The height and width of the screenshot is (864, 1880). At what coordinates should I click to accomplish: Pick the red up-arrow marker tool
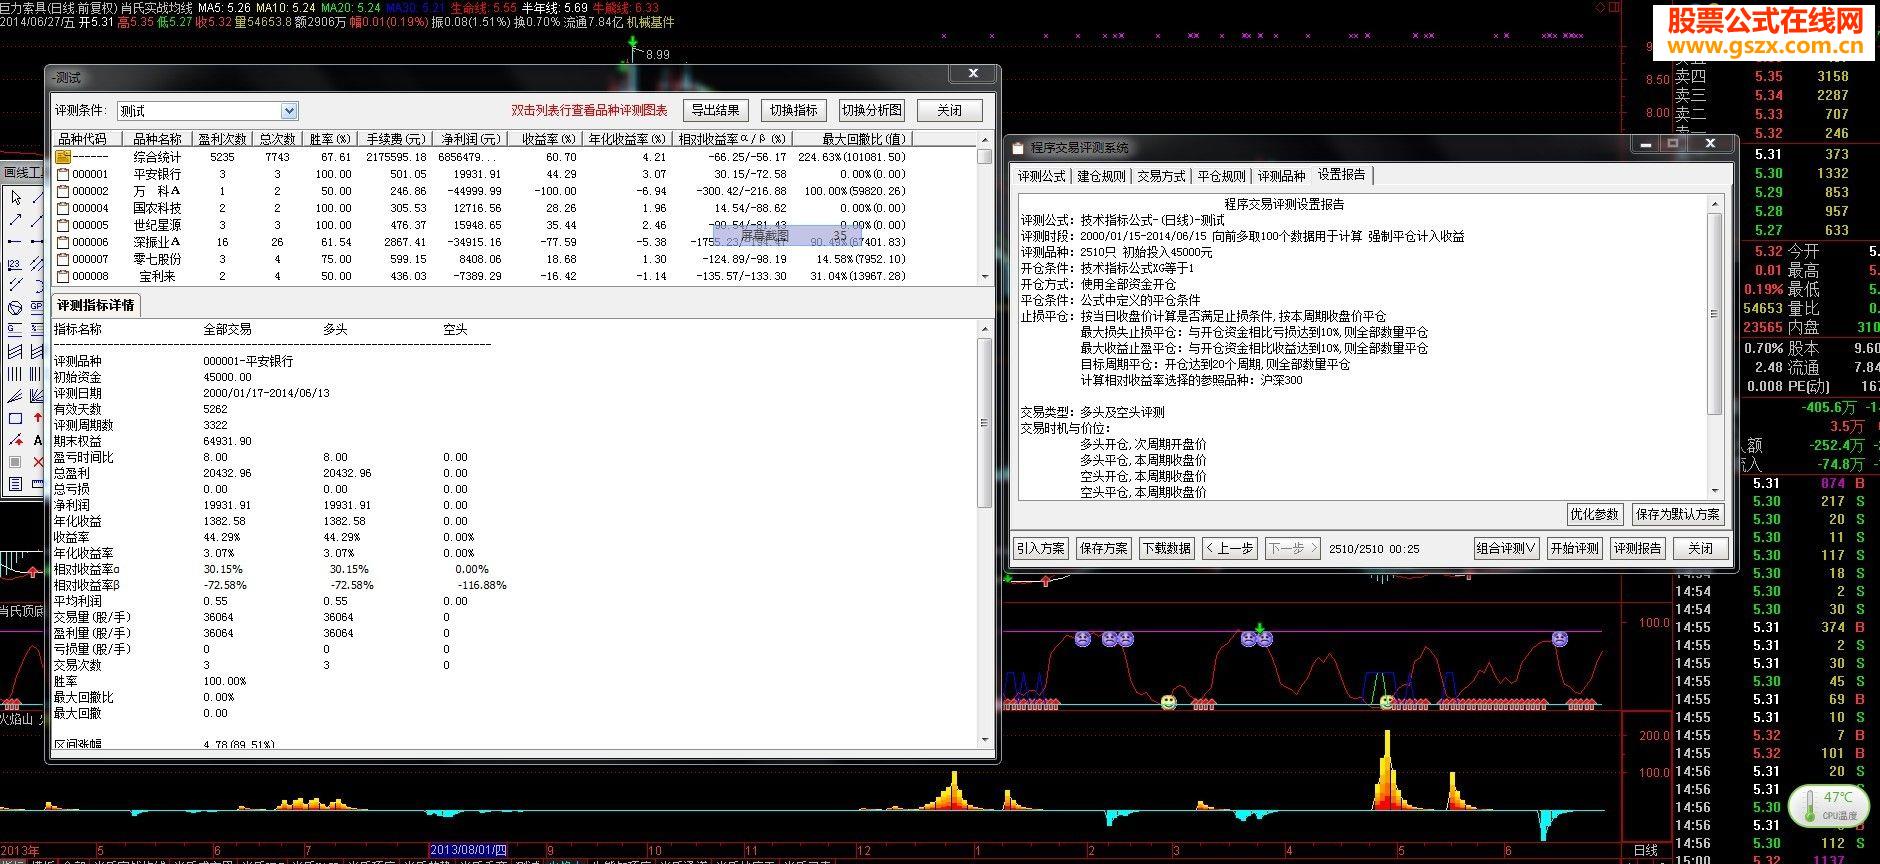click(38, 417)
